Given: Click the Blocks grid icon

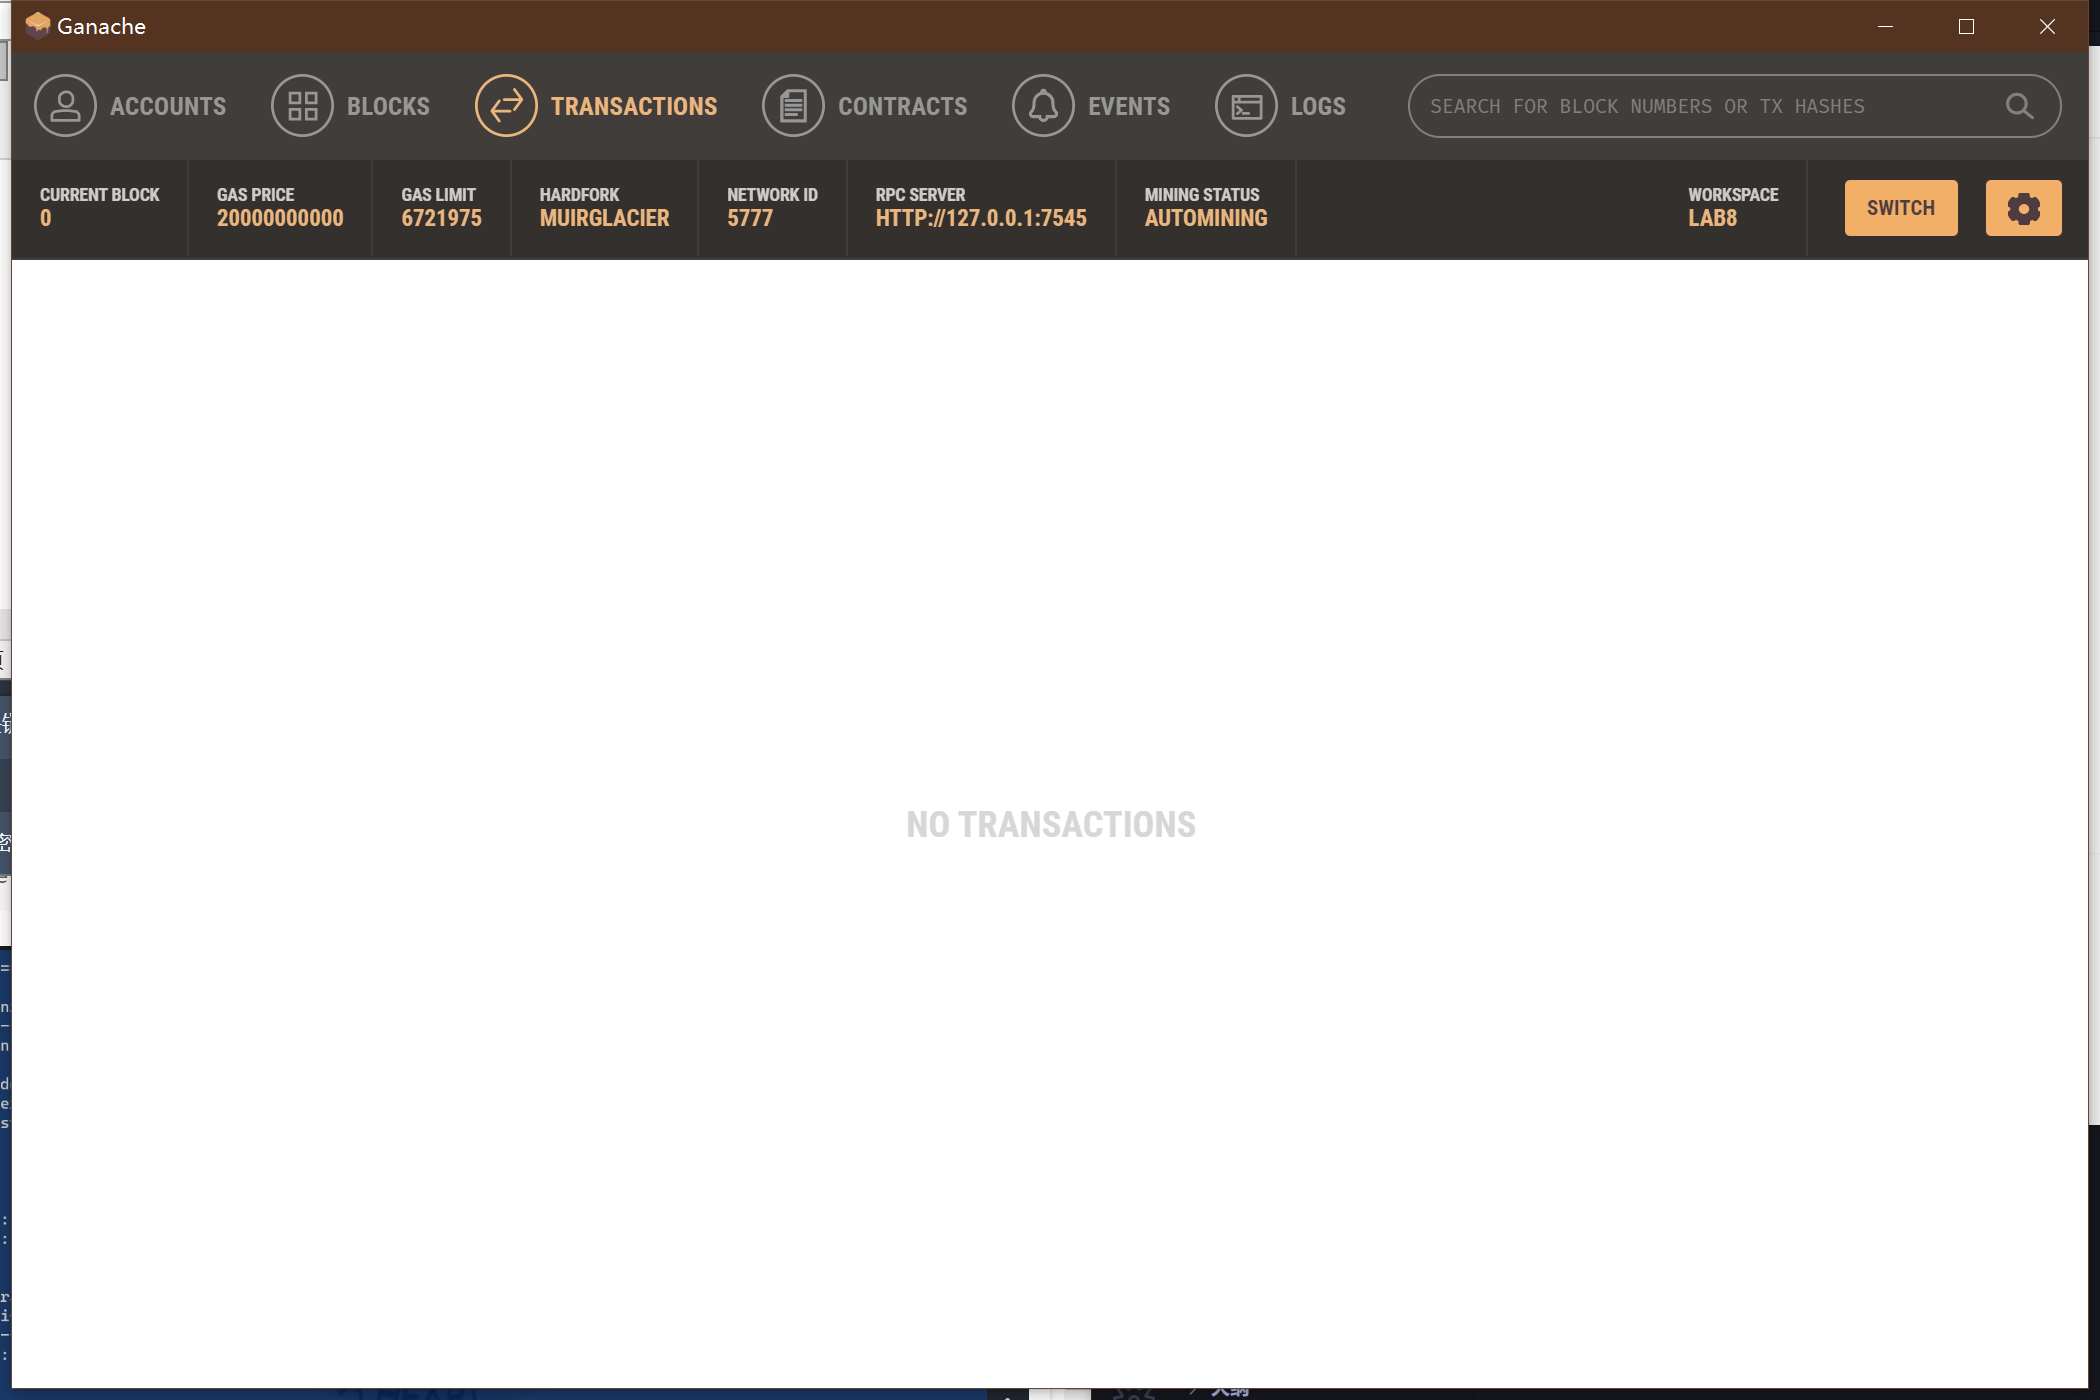Looking at the screenshot, I should [x=302, y=106].
